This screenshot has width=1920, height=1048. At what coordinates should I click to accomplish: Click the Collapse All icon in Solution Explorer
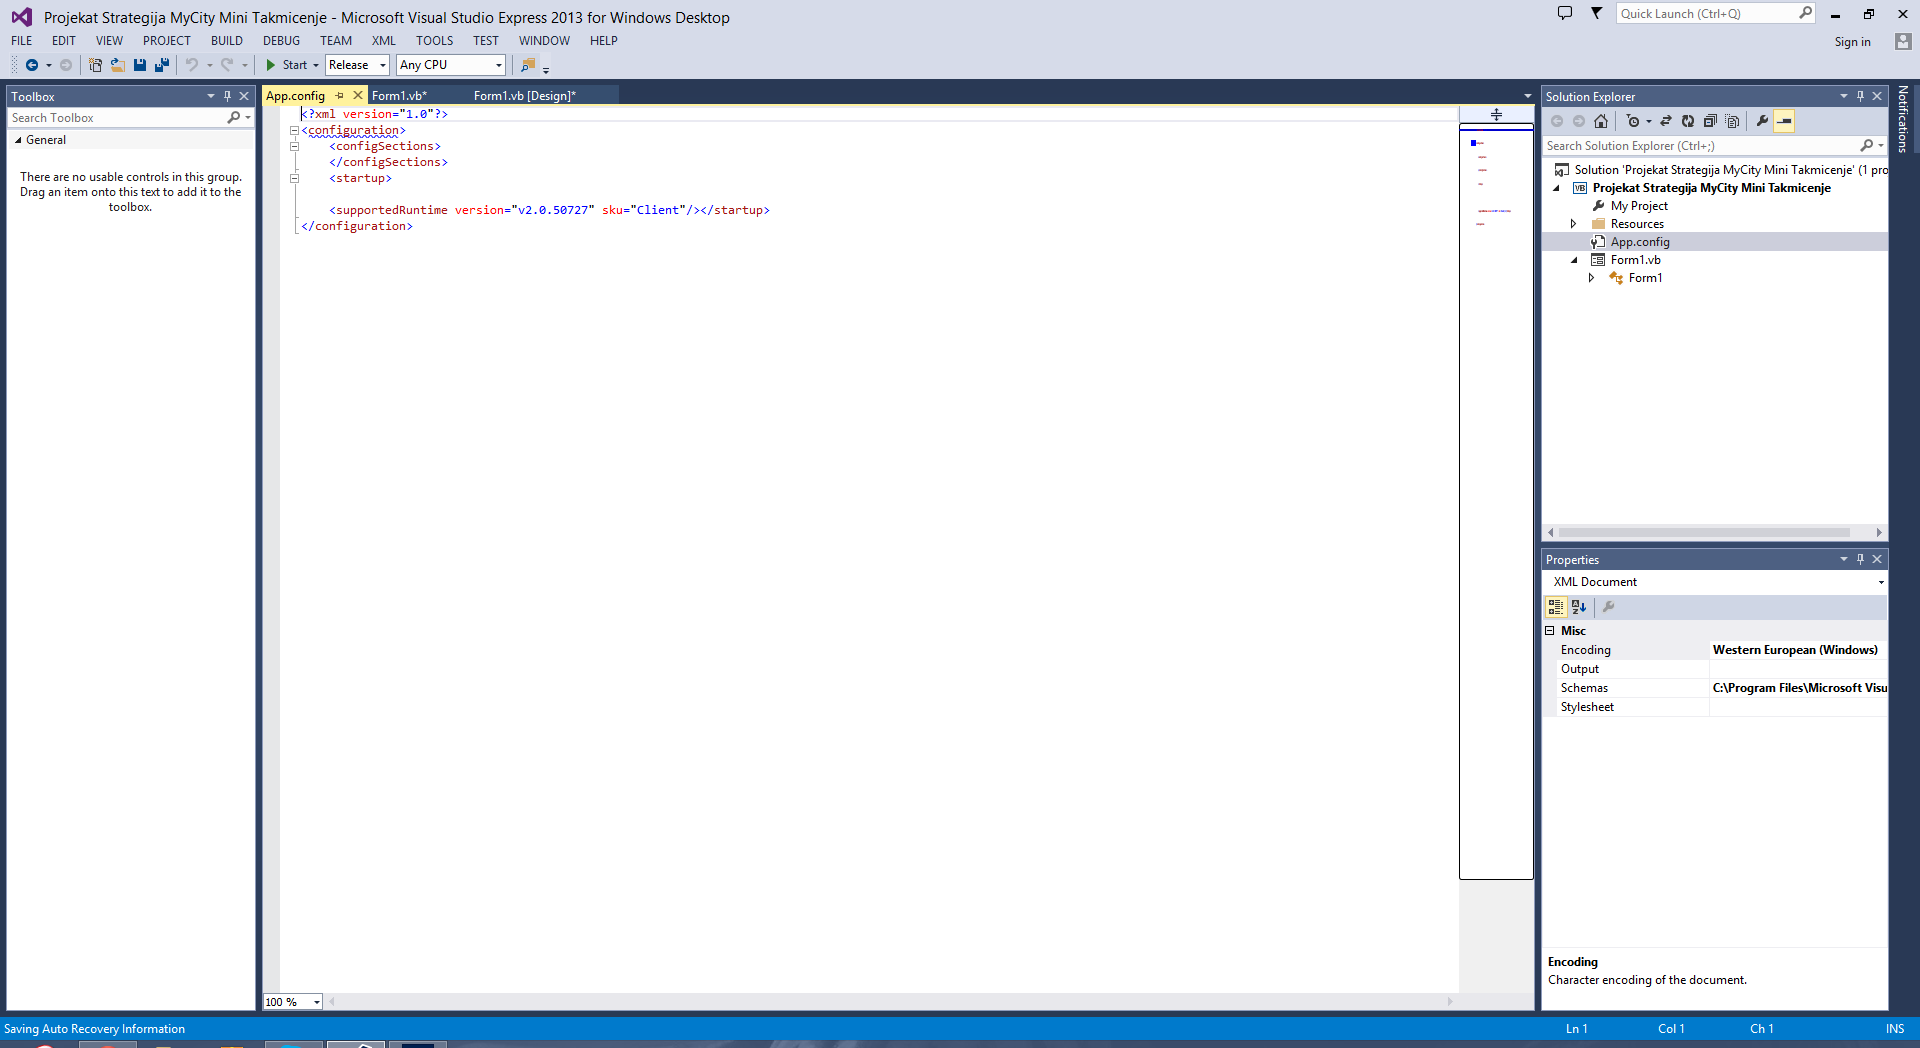point(1710,121)
